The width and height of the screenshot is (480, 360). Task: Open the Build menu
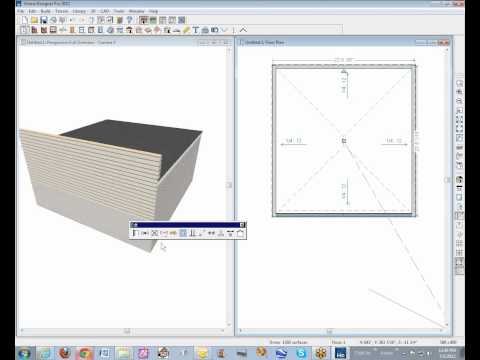[46, 11]
